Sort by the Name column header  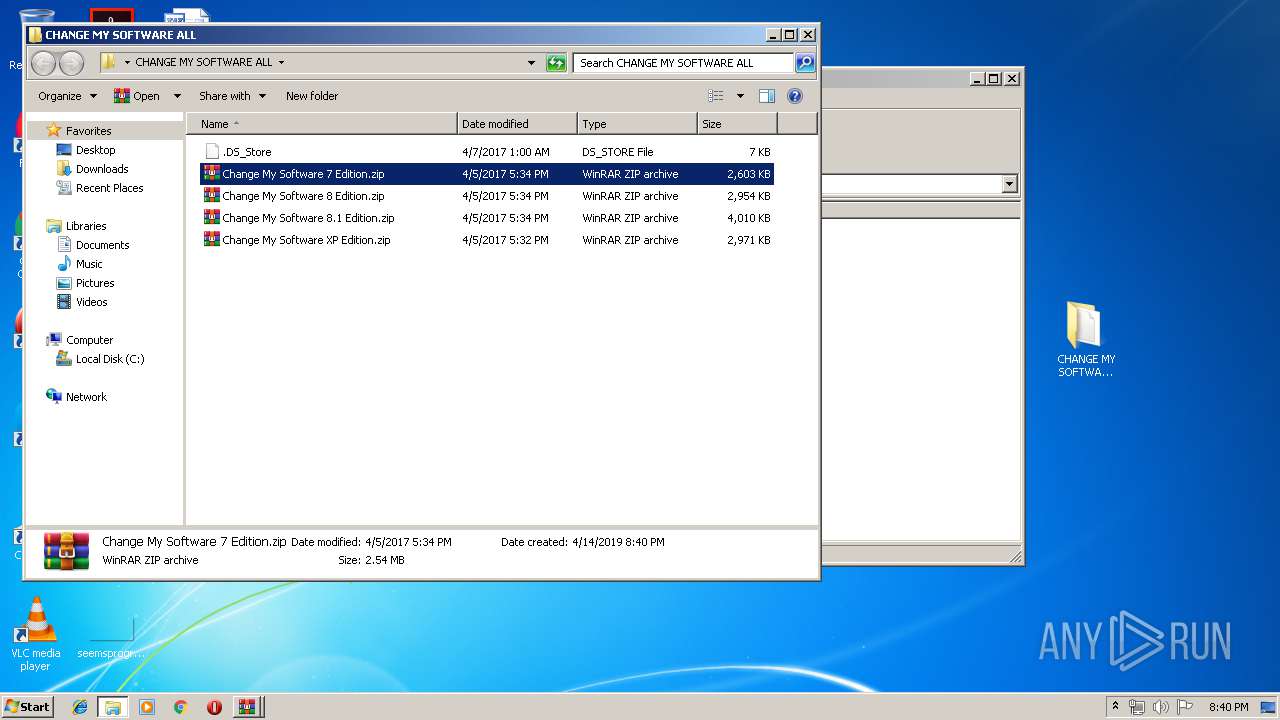[x=322, y=124]
